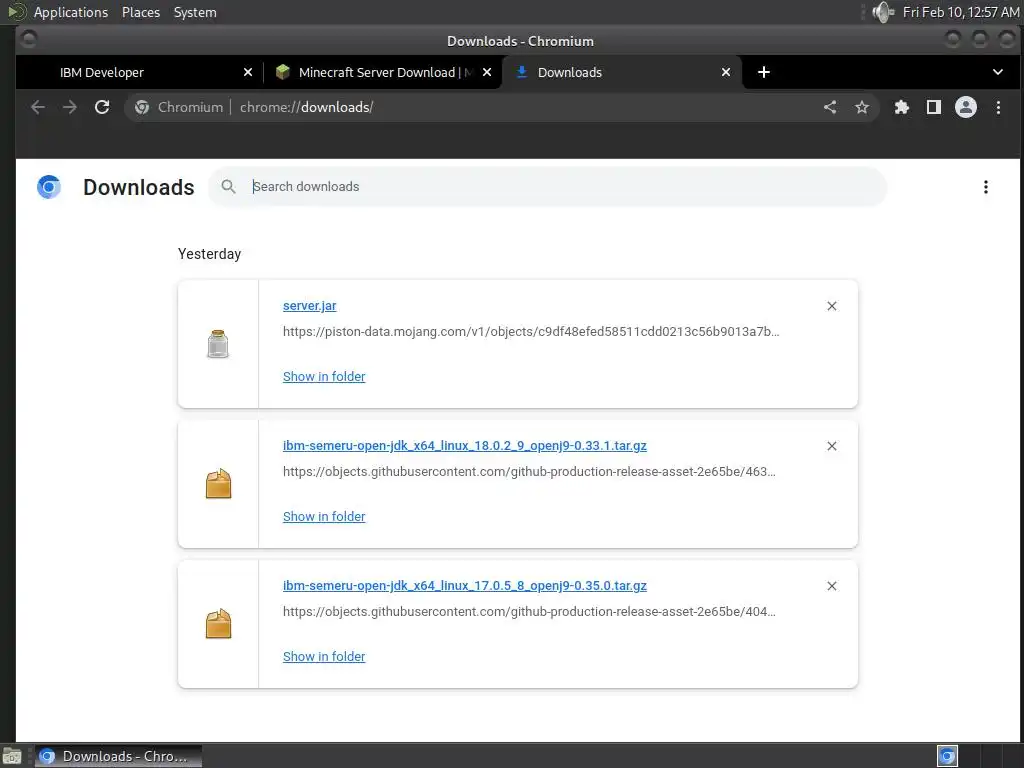Open the ibm-semeru 17.0.5_8 tar.gz link
The height and width of the screenshot is (768, 1024).
464,586
